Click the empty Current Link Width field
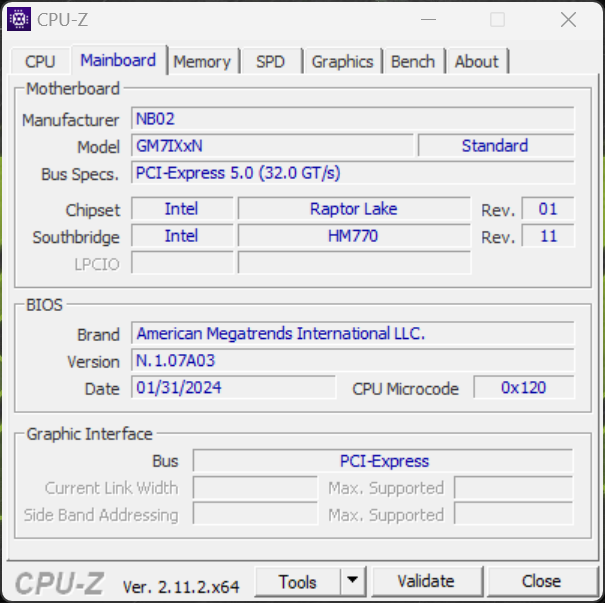 pyautogui.click(x=255, y=488)
